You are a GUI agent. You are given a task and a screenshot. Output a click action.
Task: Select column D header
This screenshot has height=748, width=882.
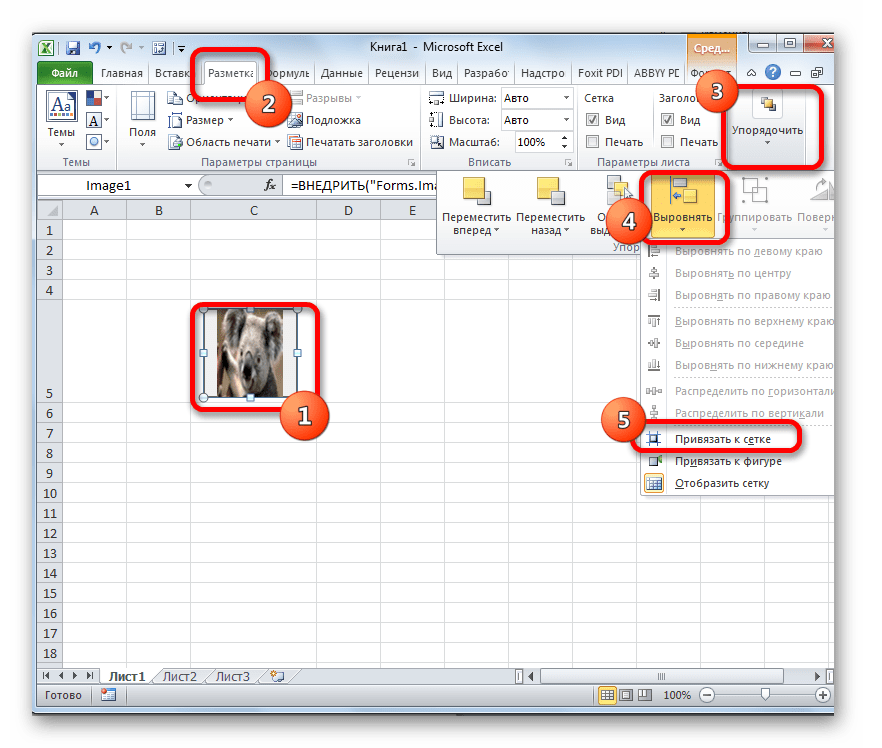coord(348,210)
